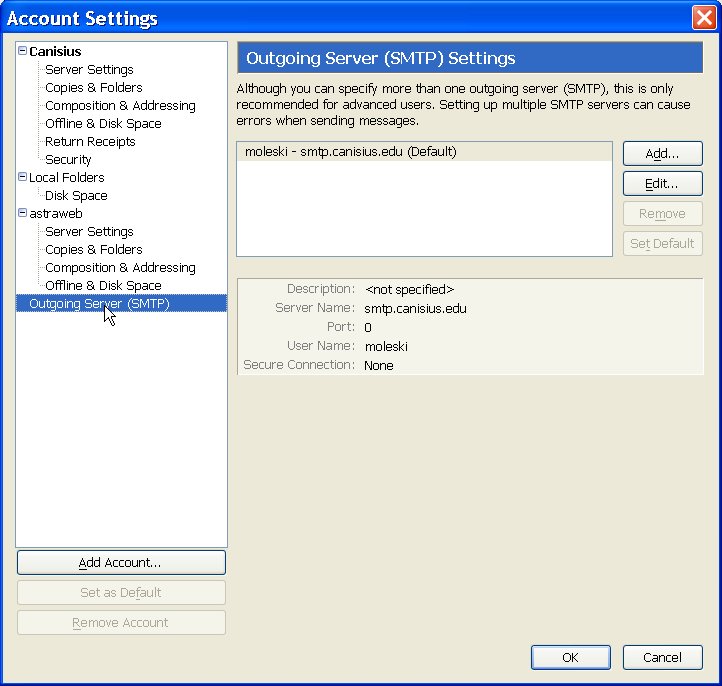The width and height of the screenshot is (722, 686).
Task: Select Security under Canisius
Action: click(x=68, y=159)
